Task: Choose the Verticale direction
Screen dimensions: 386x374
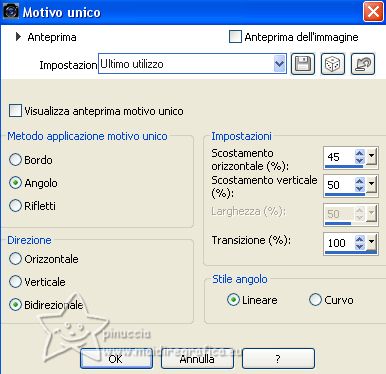Action: click(x=15, y=282)
